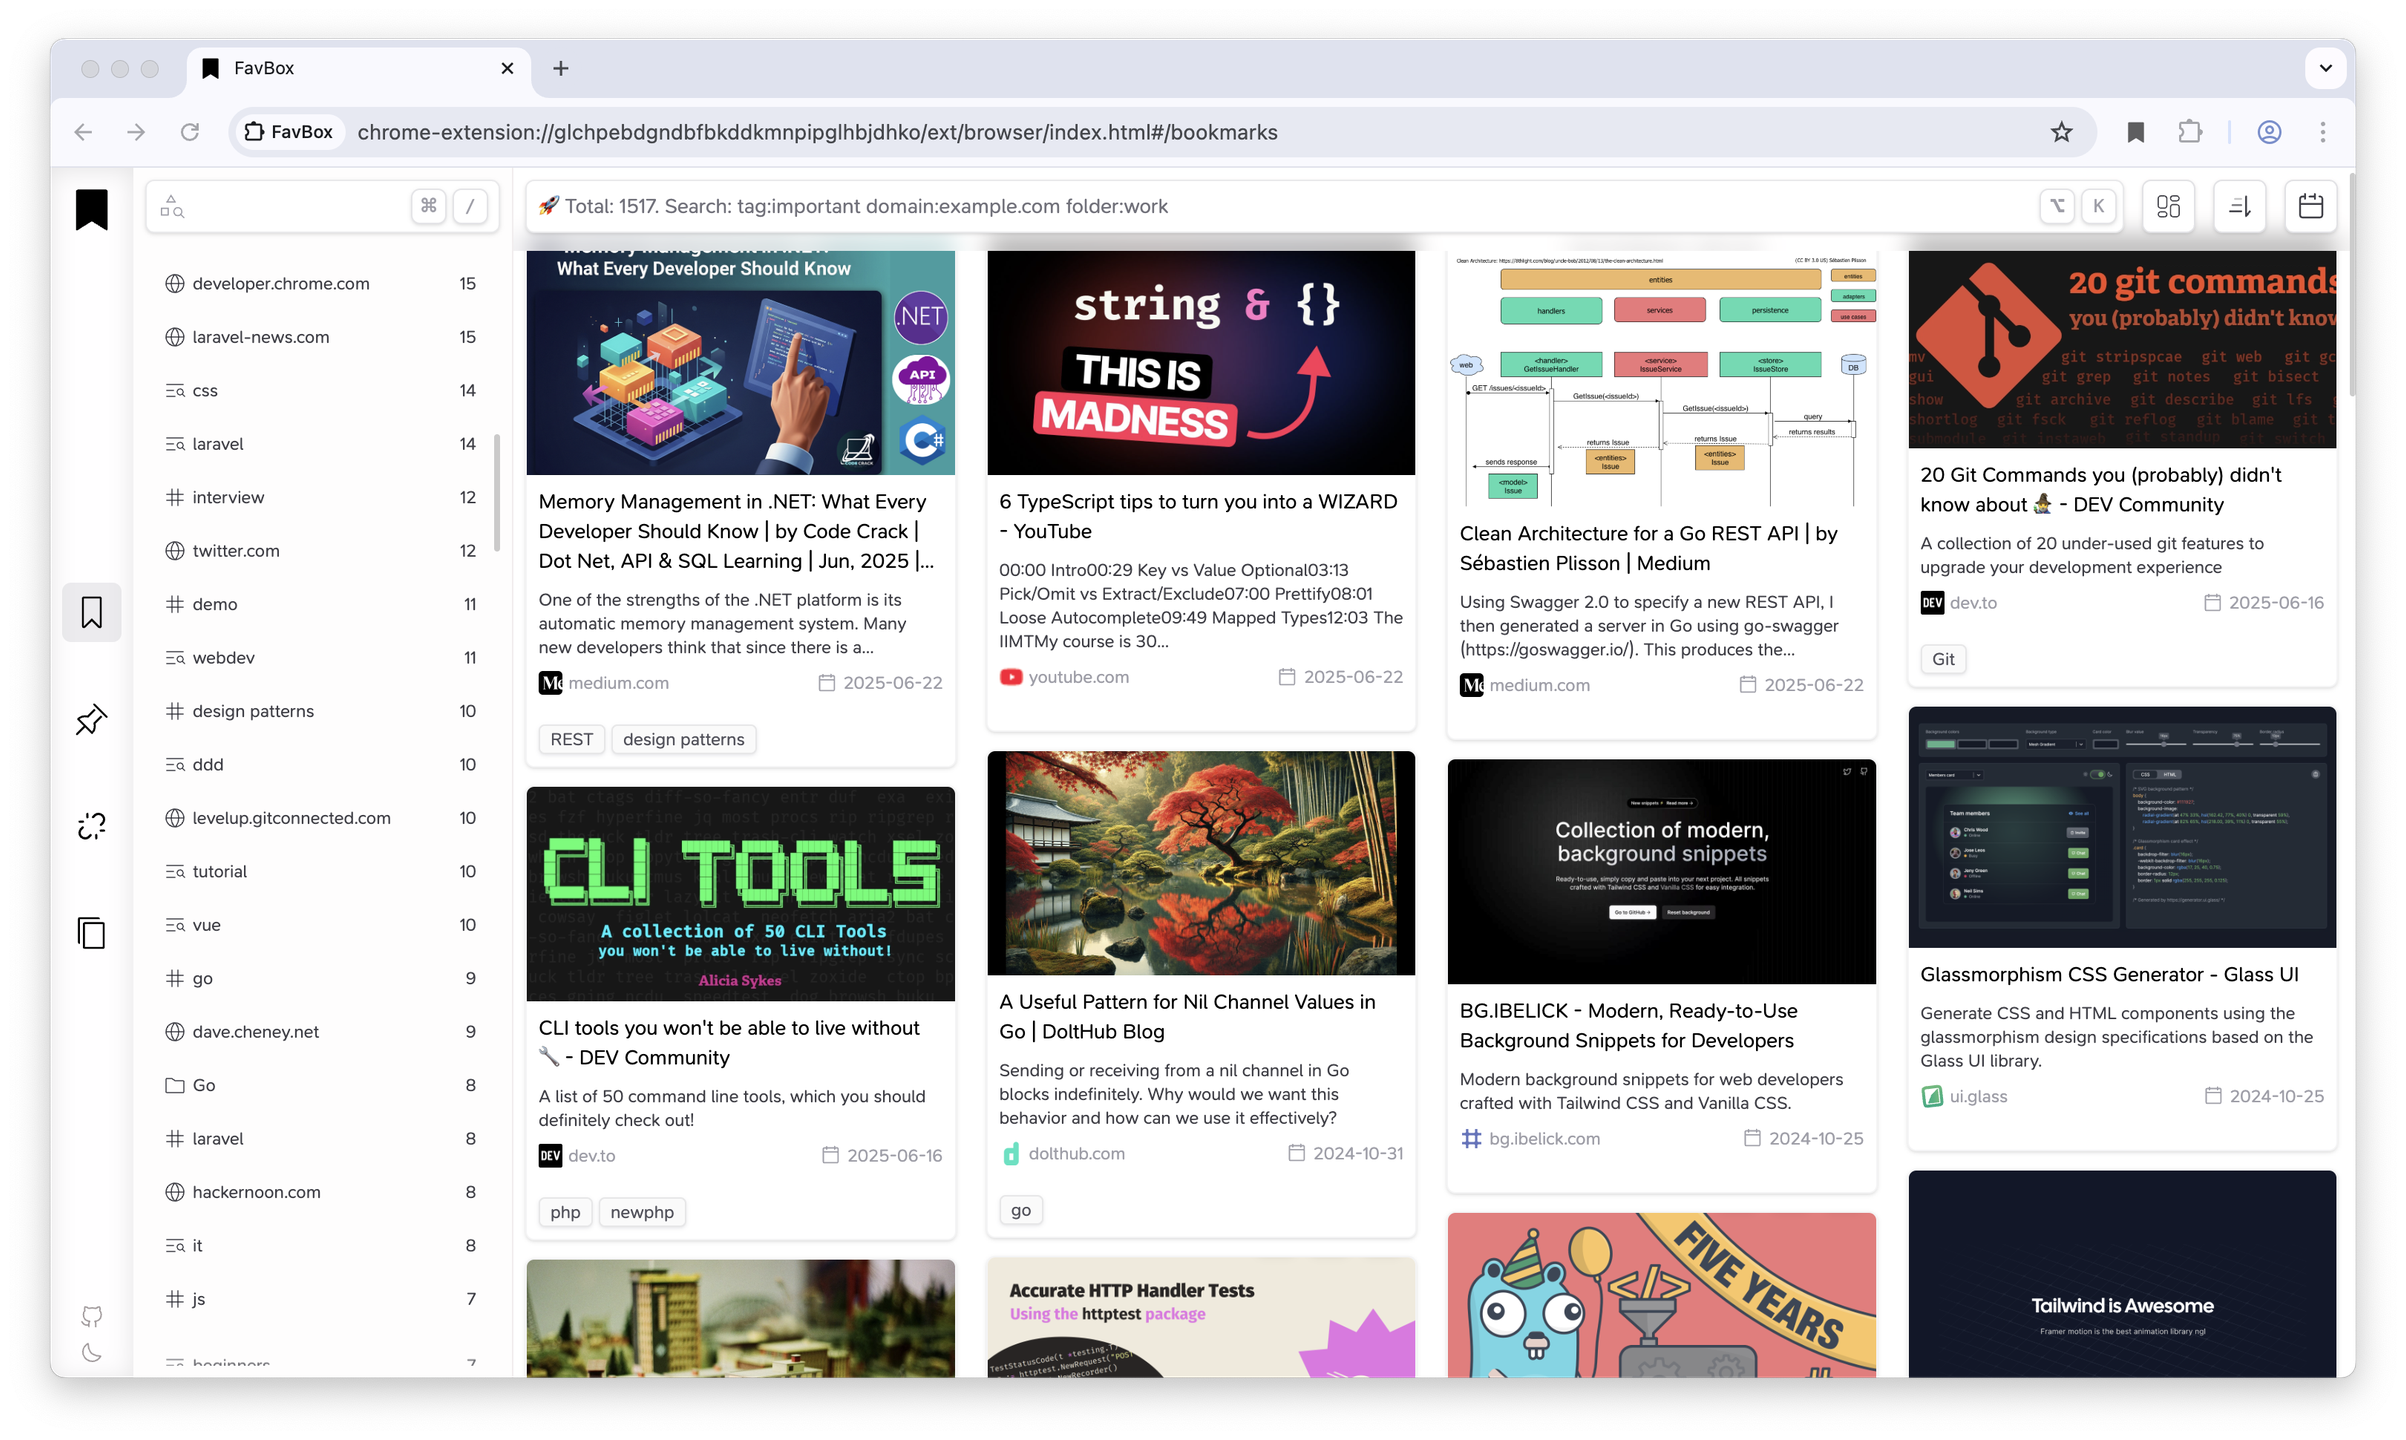The image size is (2406, 1440).
Task: Click the CLI Tools bookmark thumbnail
Action: pos(740,893)
